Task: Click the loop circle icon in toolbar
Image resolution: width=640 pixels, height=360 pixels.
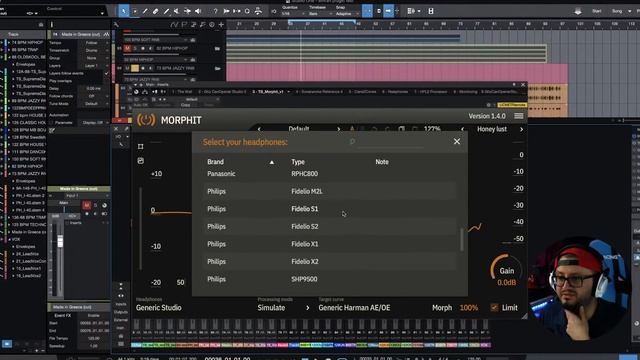Action: [247, 11]
